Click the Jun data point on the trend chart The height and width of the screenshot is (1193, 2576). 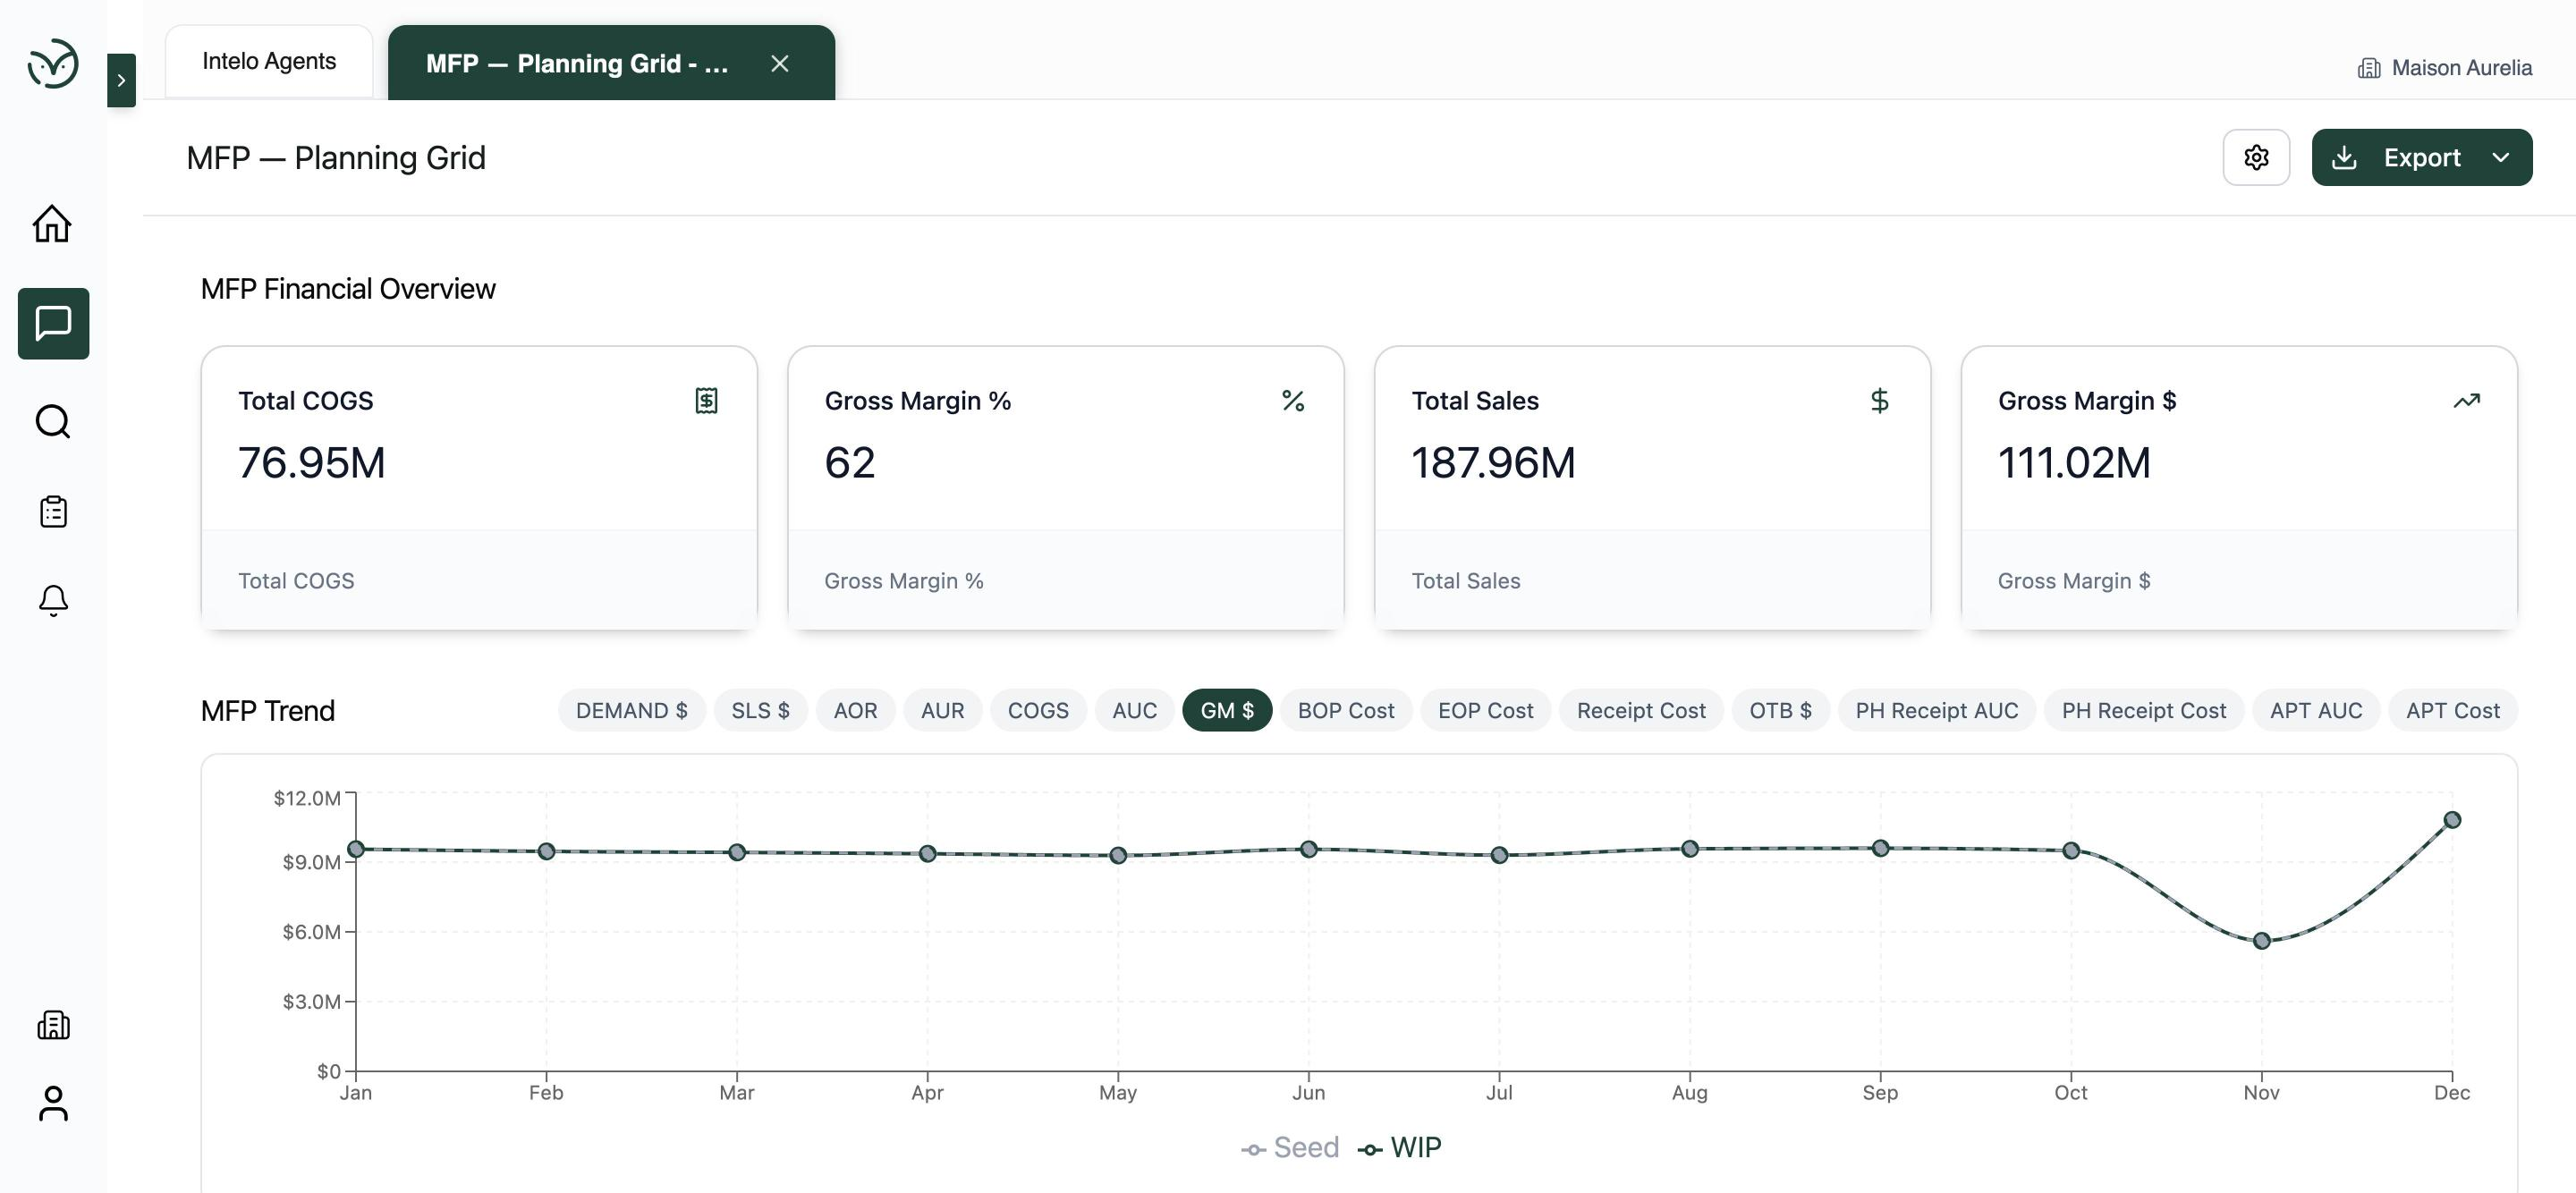1308,849
